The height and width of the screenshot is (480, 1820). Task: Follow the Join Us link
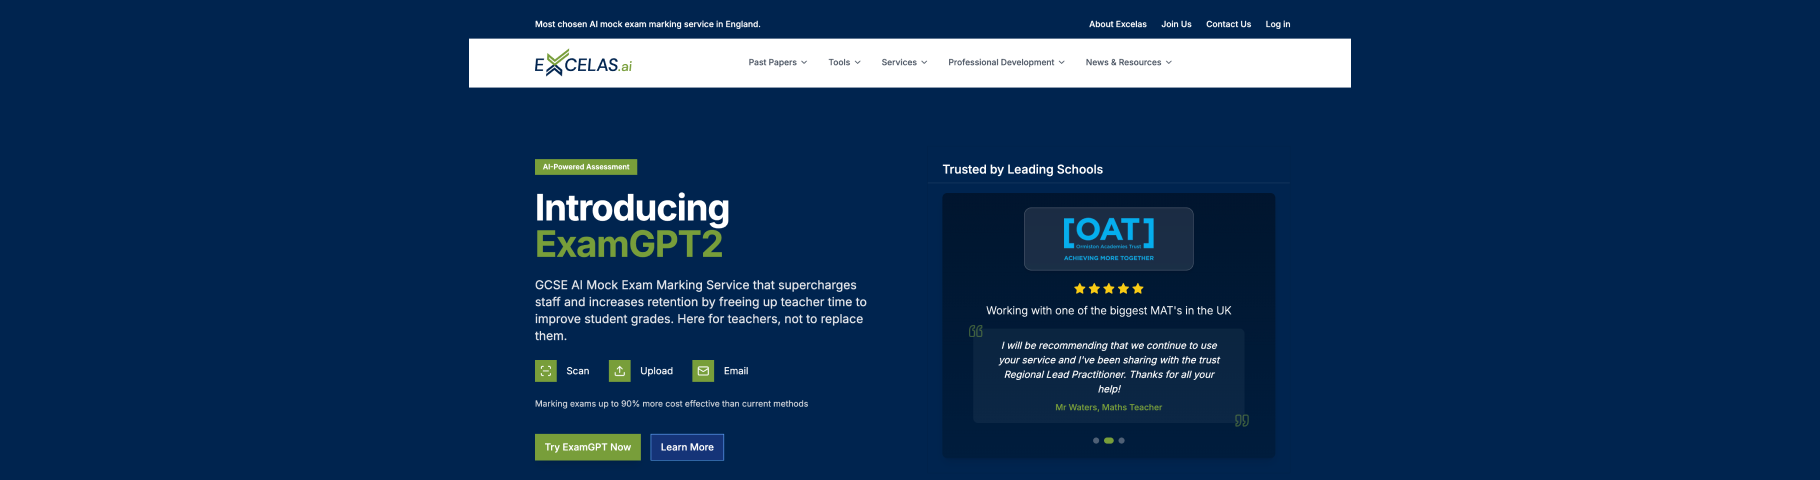1176,24
